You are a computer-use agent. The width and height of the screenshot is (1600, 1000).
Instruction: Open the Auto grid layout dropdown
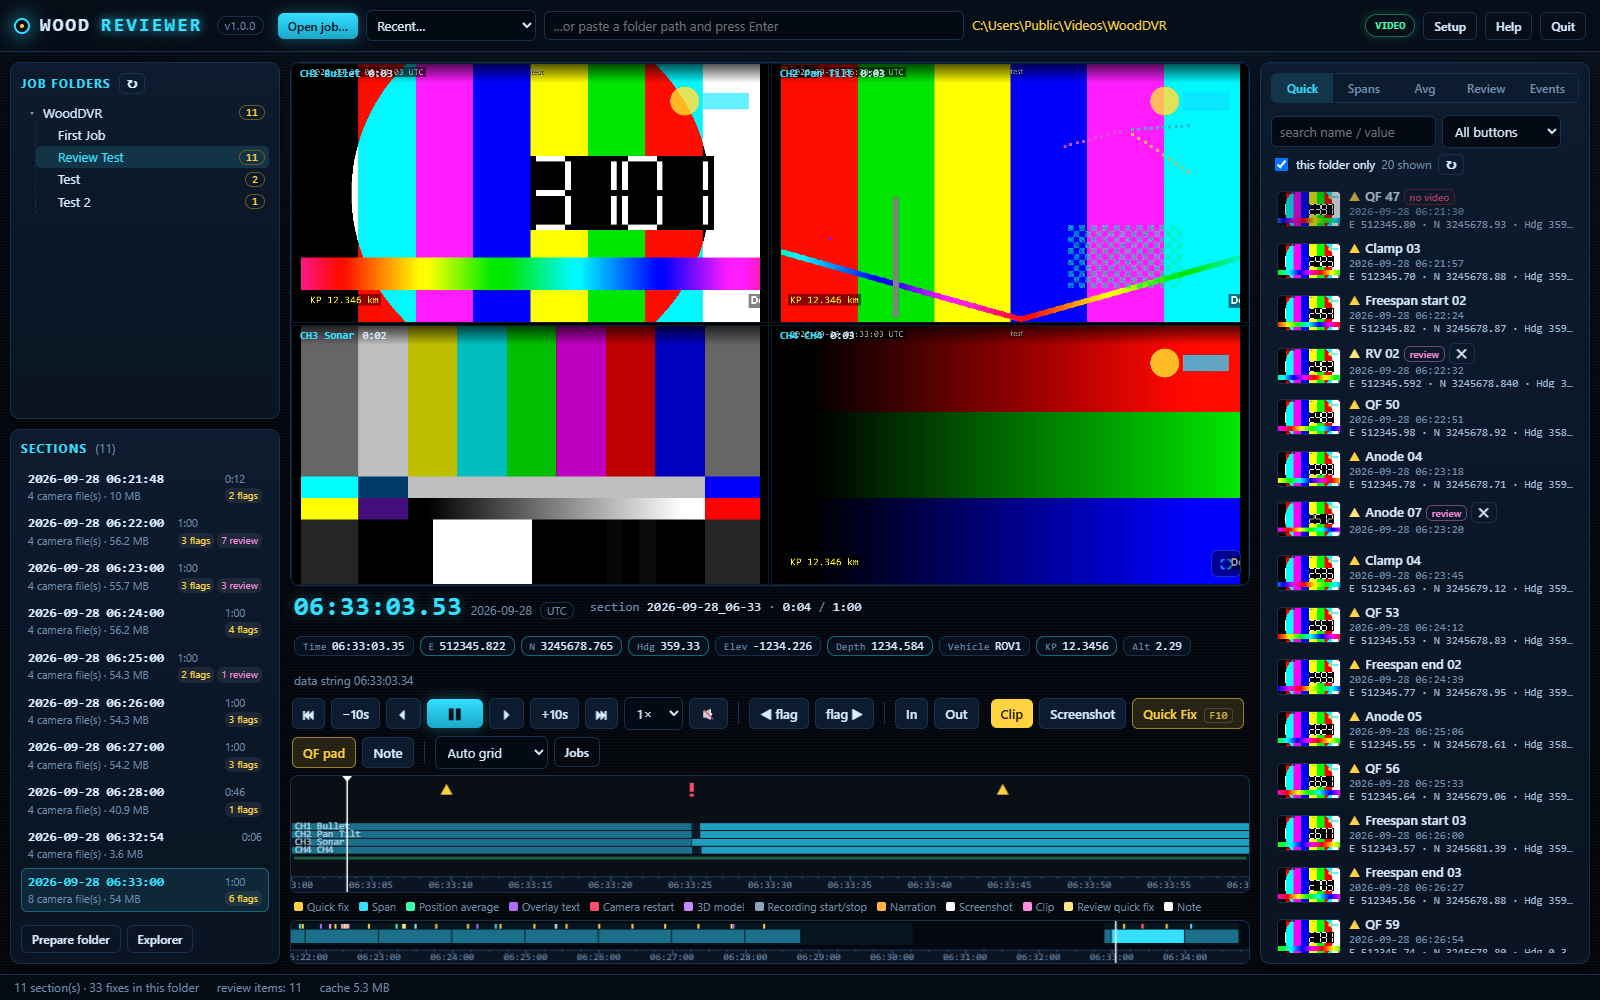coord(491,753)
